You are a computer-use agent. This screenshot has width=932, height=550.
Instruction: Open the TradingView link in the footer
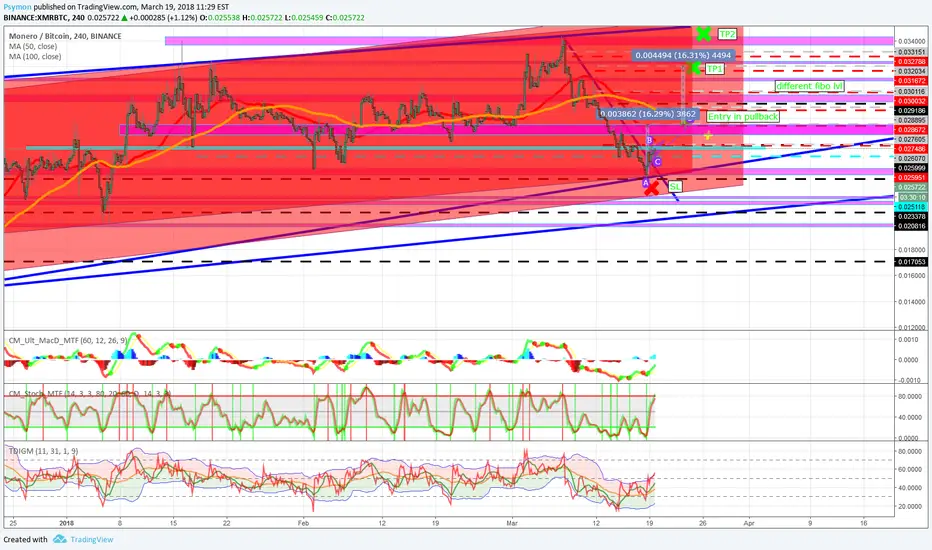[92, 539]
